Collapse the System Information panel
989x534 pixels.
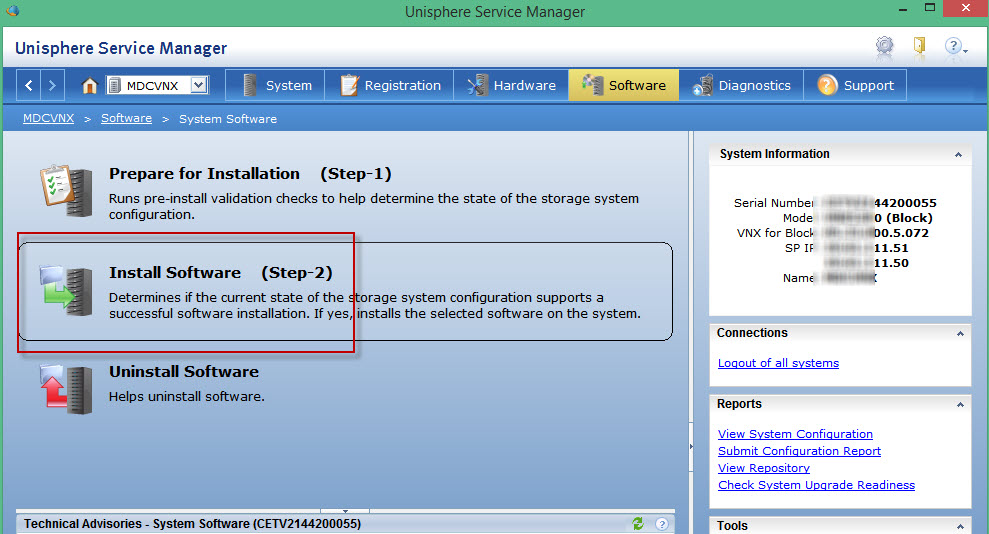click(x=958, y=154)
